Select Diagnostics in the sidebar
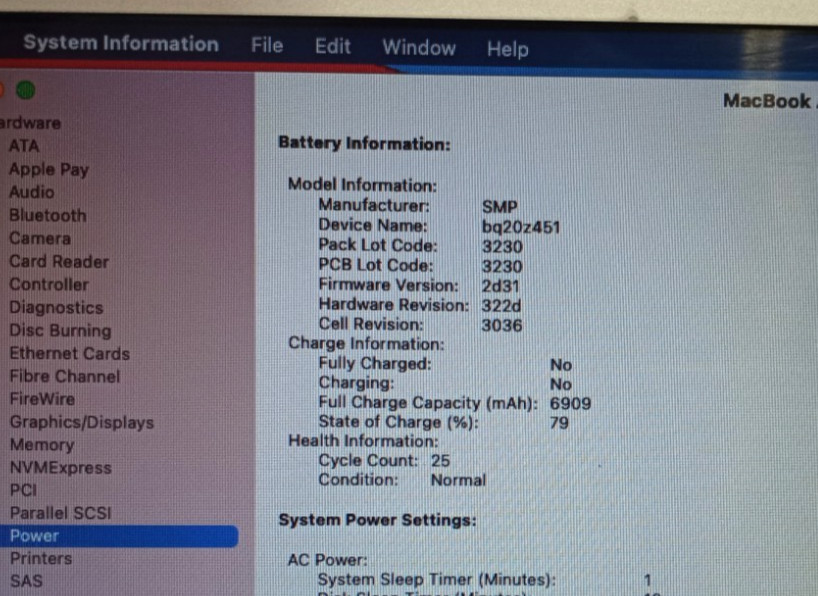This screenshot has height=596, width=818. pyautogui.click(x=56, y=307)
